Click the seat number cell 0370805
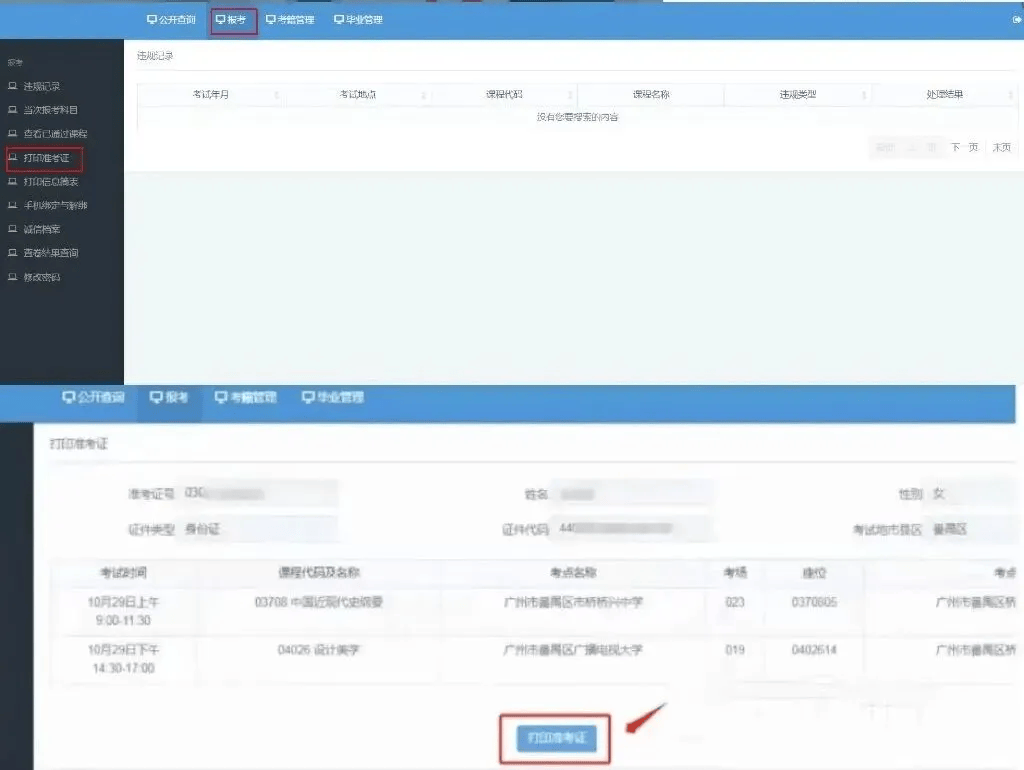The height and width of the screenshot is (770, 1024). point(814,602)
